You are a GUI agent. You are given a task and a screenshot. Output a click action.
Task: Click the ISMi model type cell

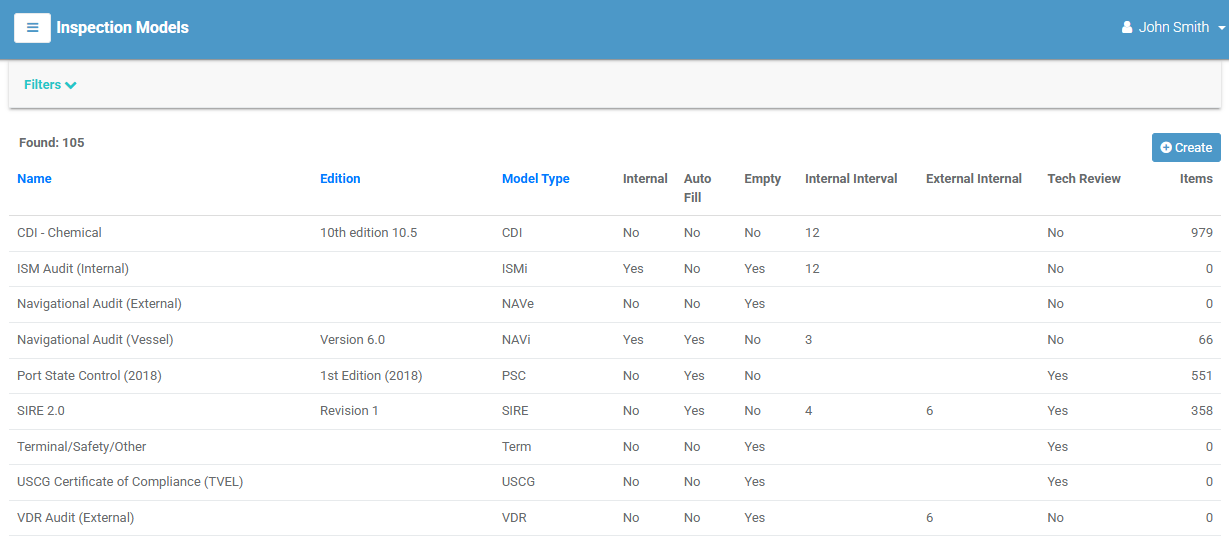tap(516, 269)
